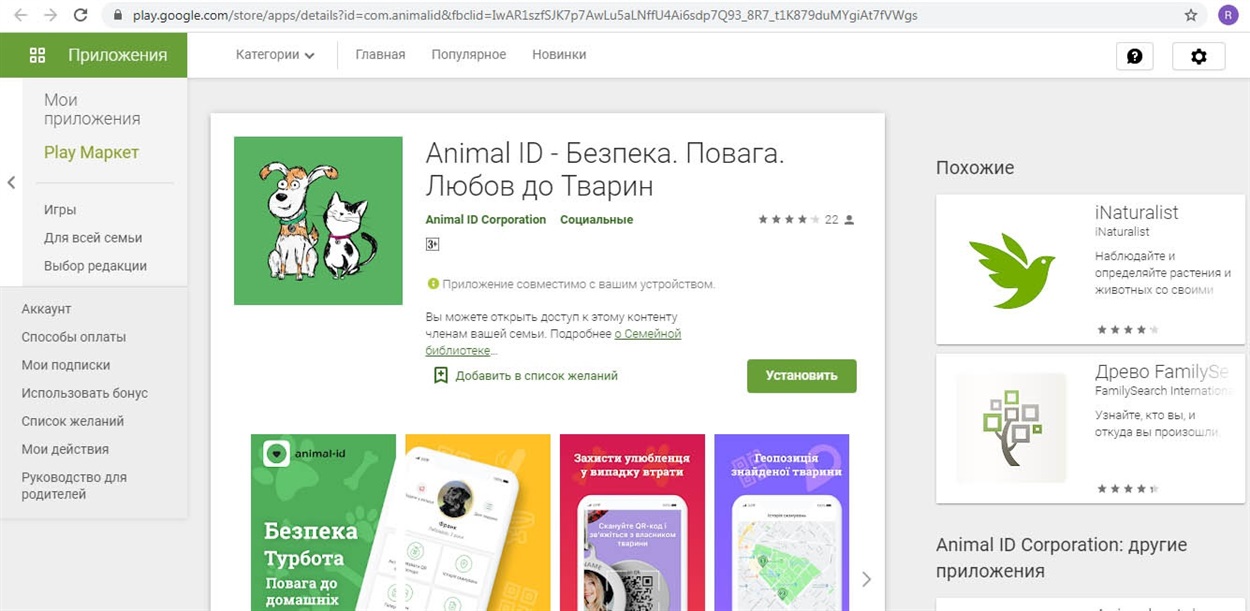The width and height of the screenshot is (1250, 611).
Task: Open the red QR-code screenshot
Action: coord(632,522)
